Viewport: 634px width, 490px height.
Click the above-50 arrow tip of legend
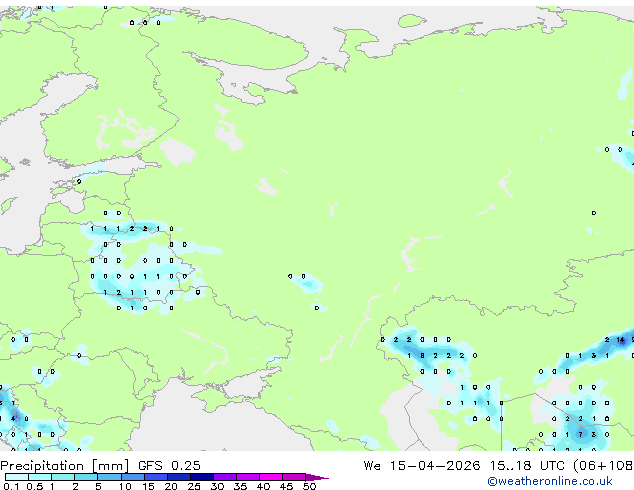(317, 477)
